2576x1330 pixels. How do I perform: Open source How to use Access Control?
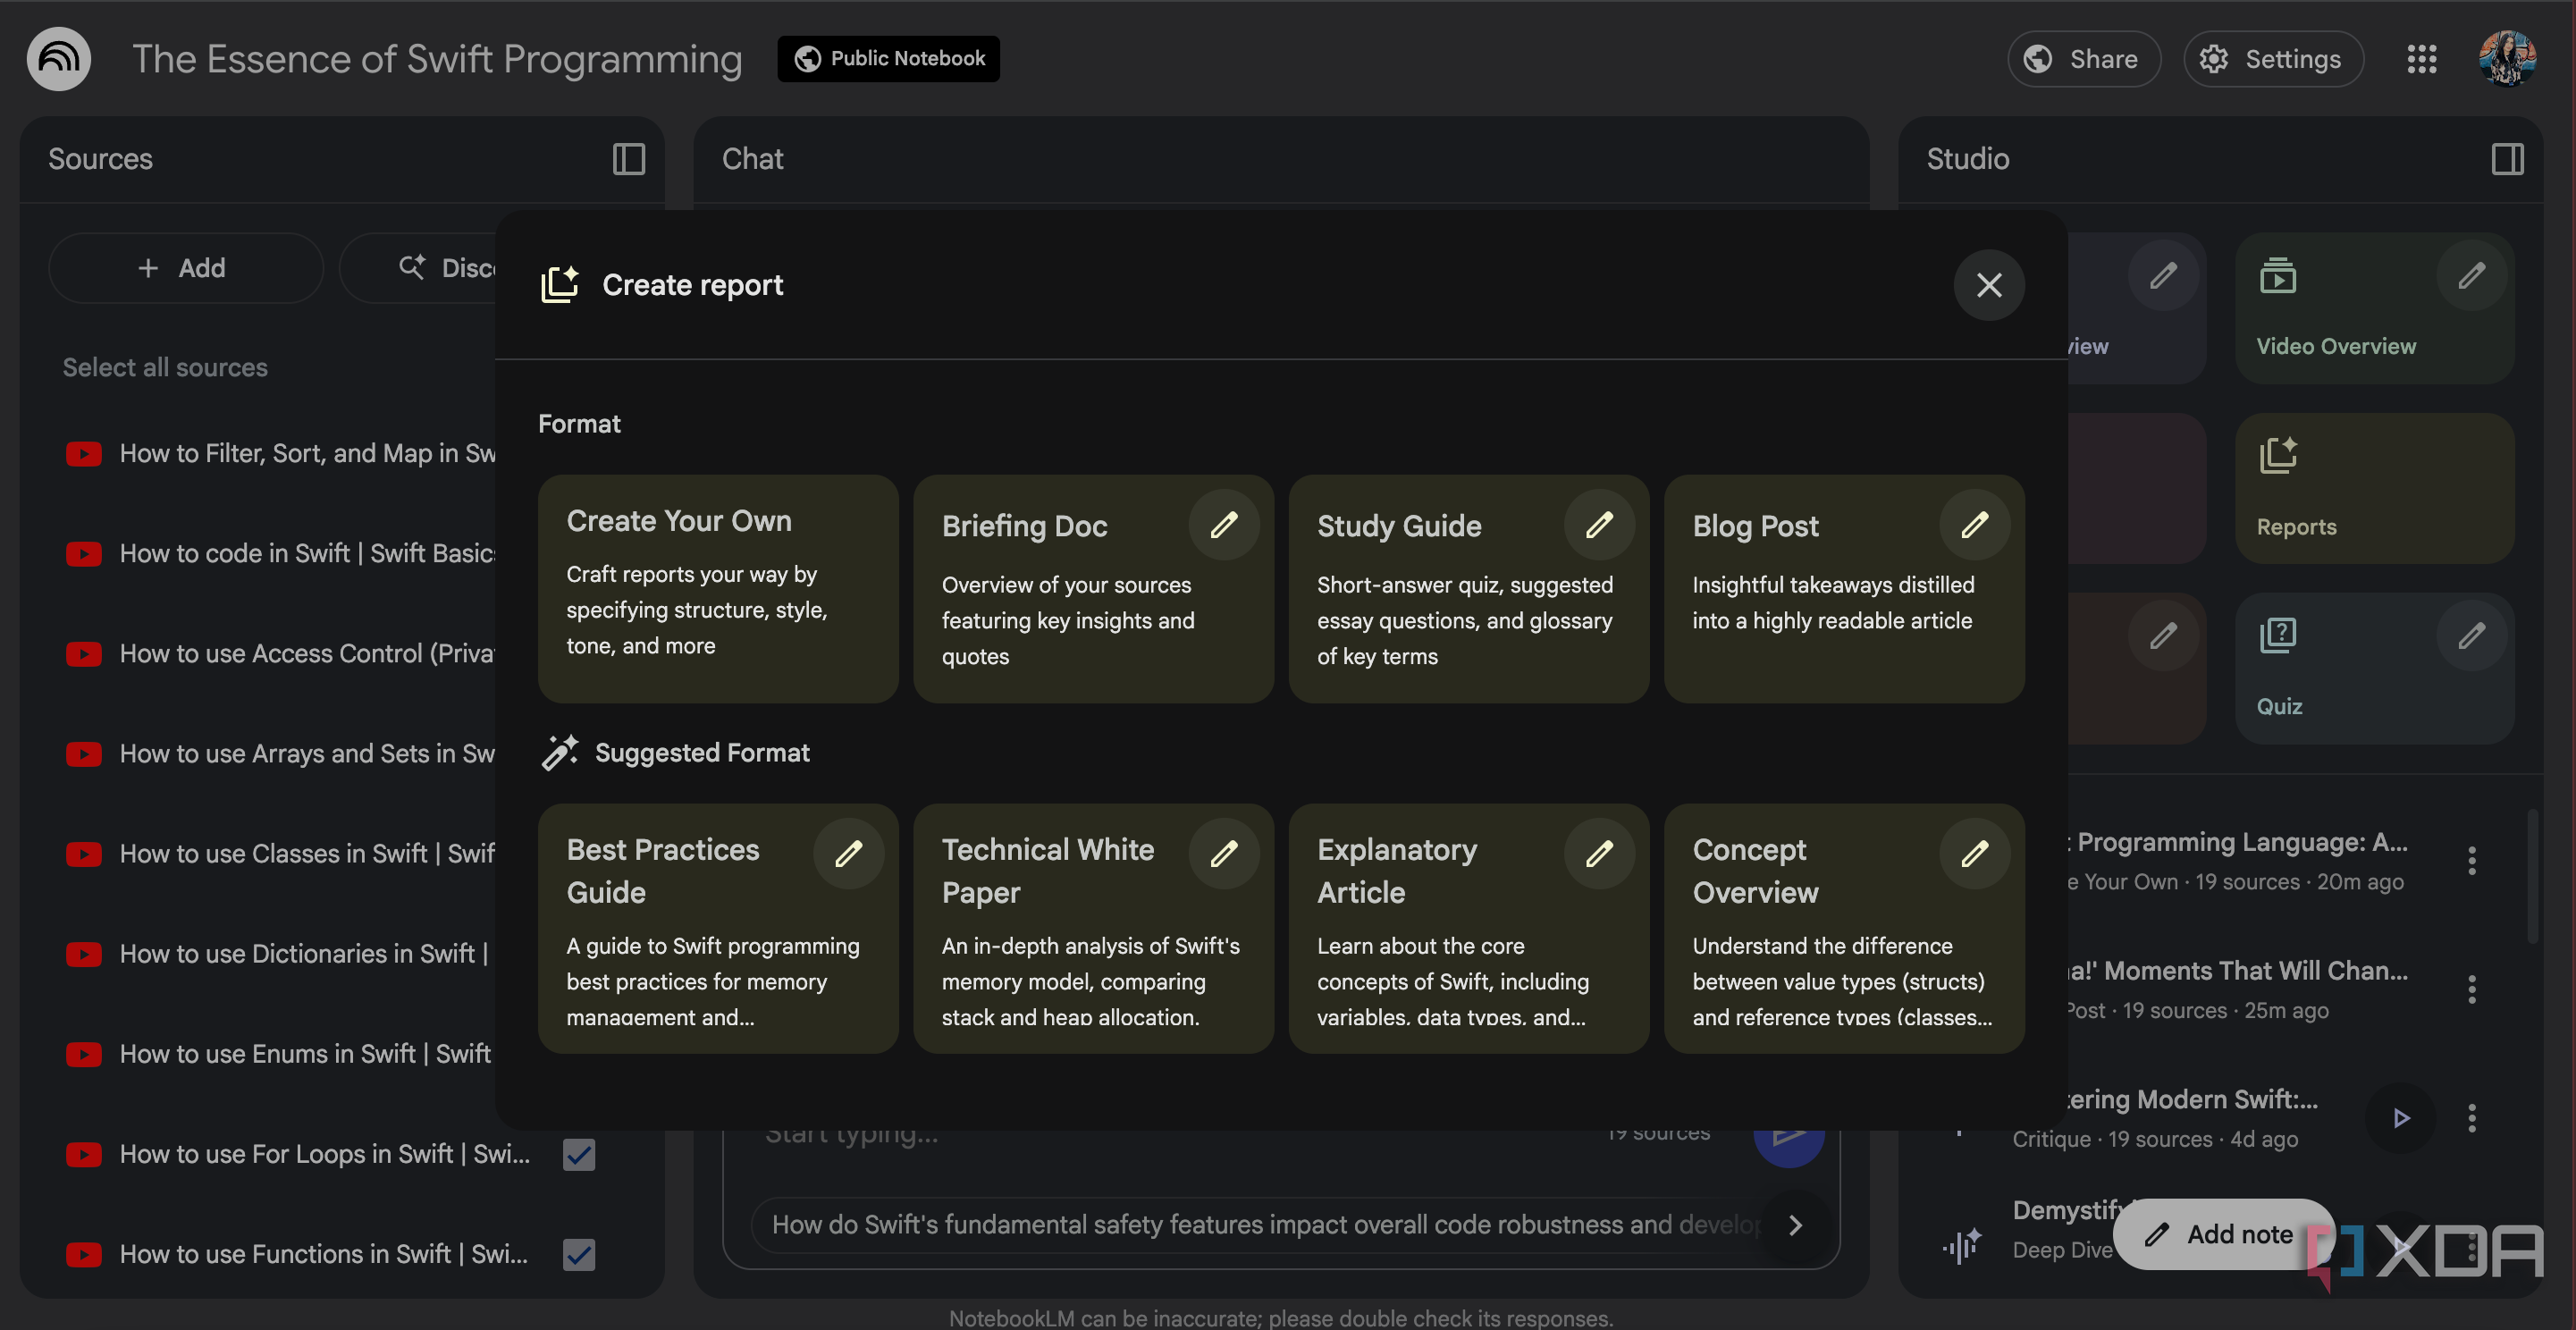click(307, 654)
